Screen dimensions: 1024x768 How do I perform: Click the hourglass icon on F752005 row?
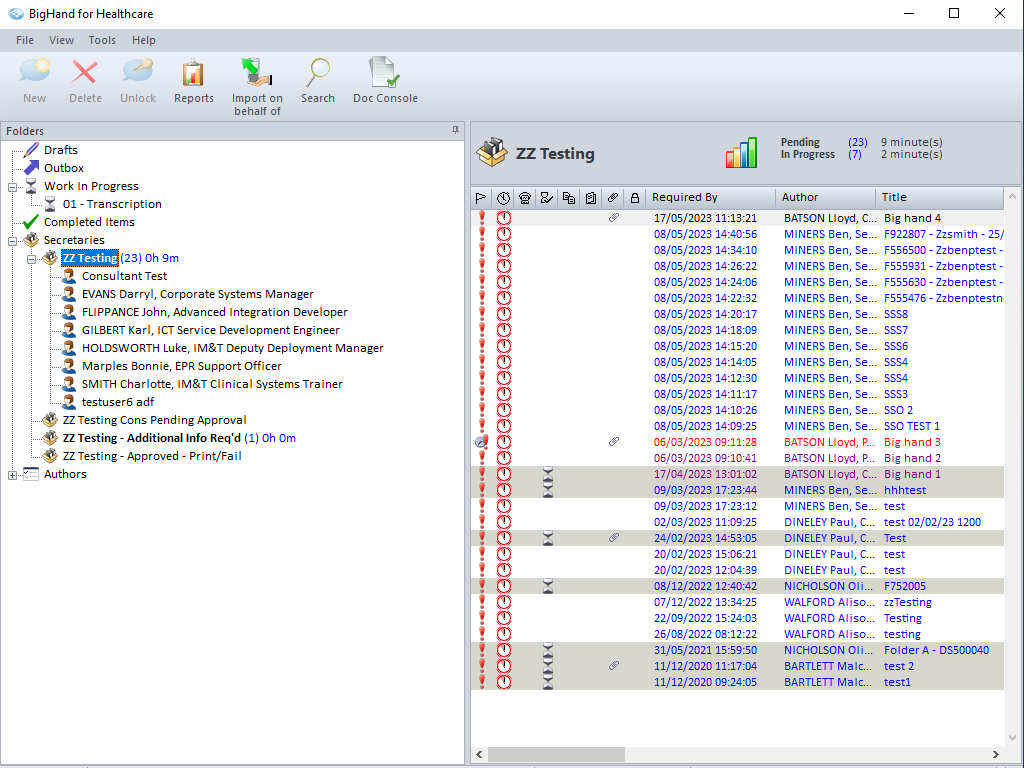[548, 586]
